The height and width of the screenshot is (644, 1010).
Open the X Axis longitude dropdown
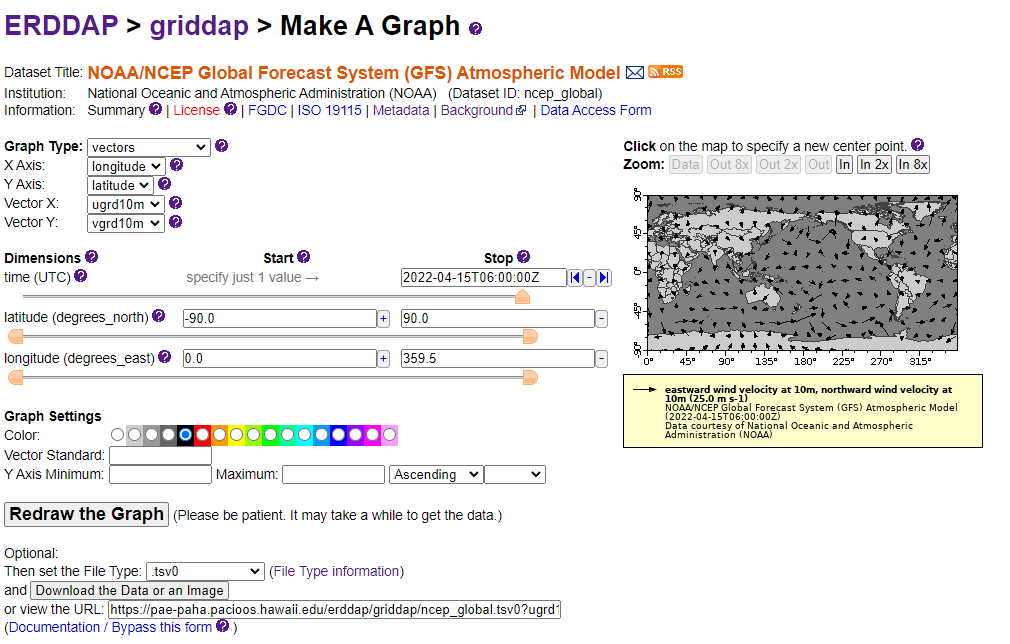126,166
